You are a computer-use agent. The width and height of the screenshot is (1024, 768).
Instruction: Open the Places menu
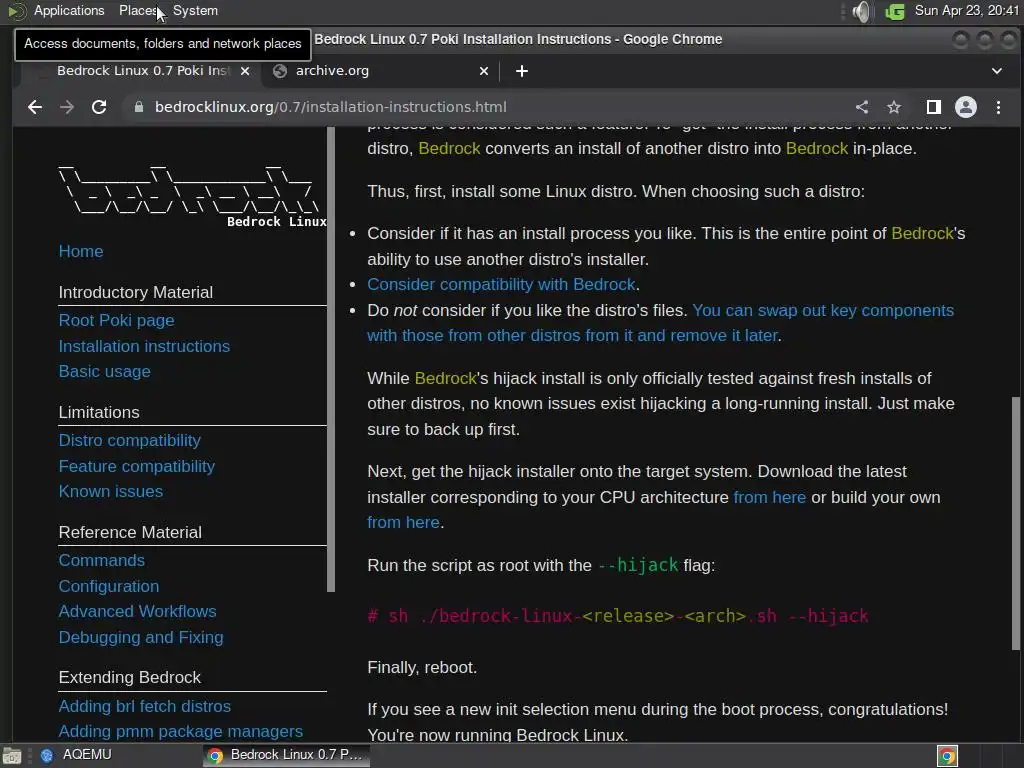point(138,10)
